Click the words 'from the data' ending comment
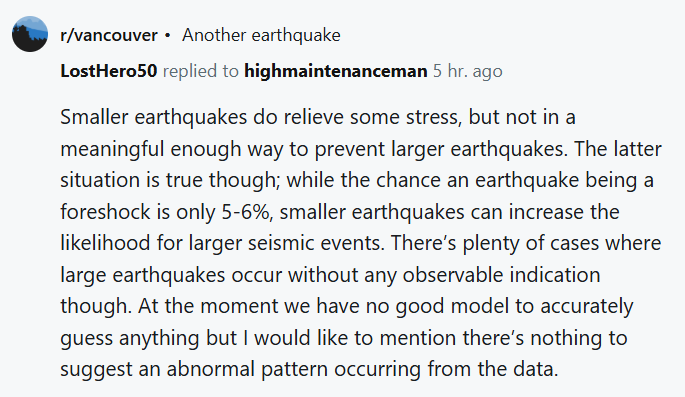Image resolution: width=685 pixels, height=397 pixels. coord(493,369)
